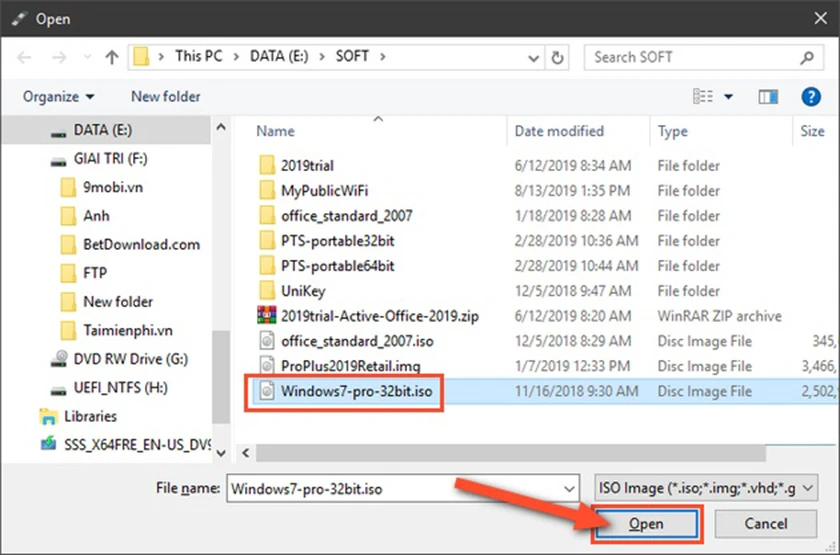Image resolution: width=840 pixels, height=555 pixels.
Task: Sort files by Type column
Action: [x=672, y=131]
